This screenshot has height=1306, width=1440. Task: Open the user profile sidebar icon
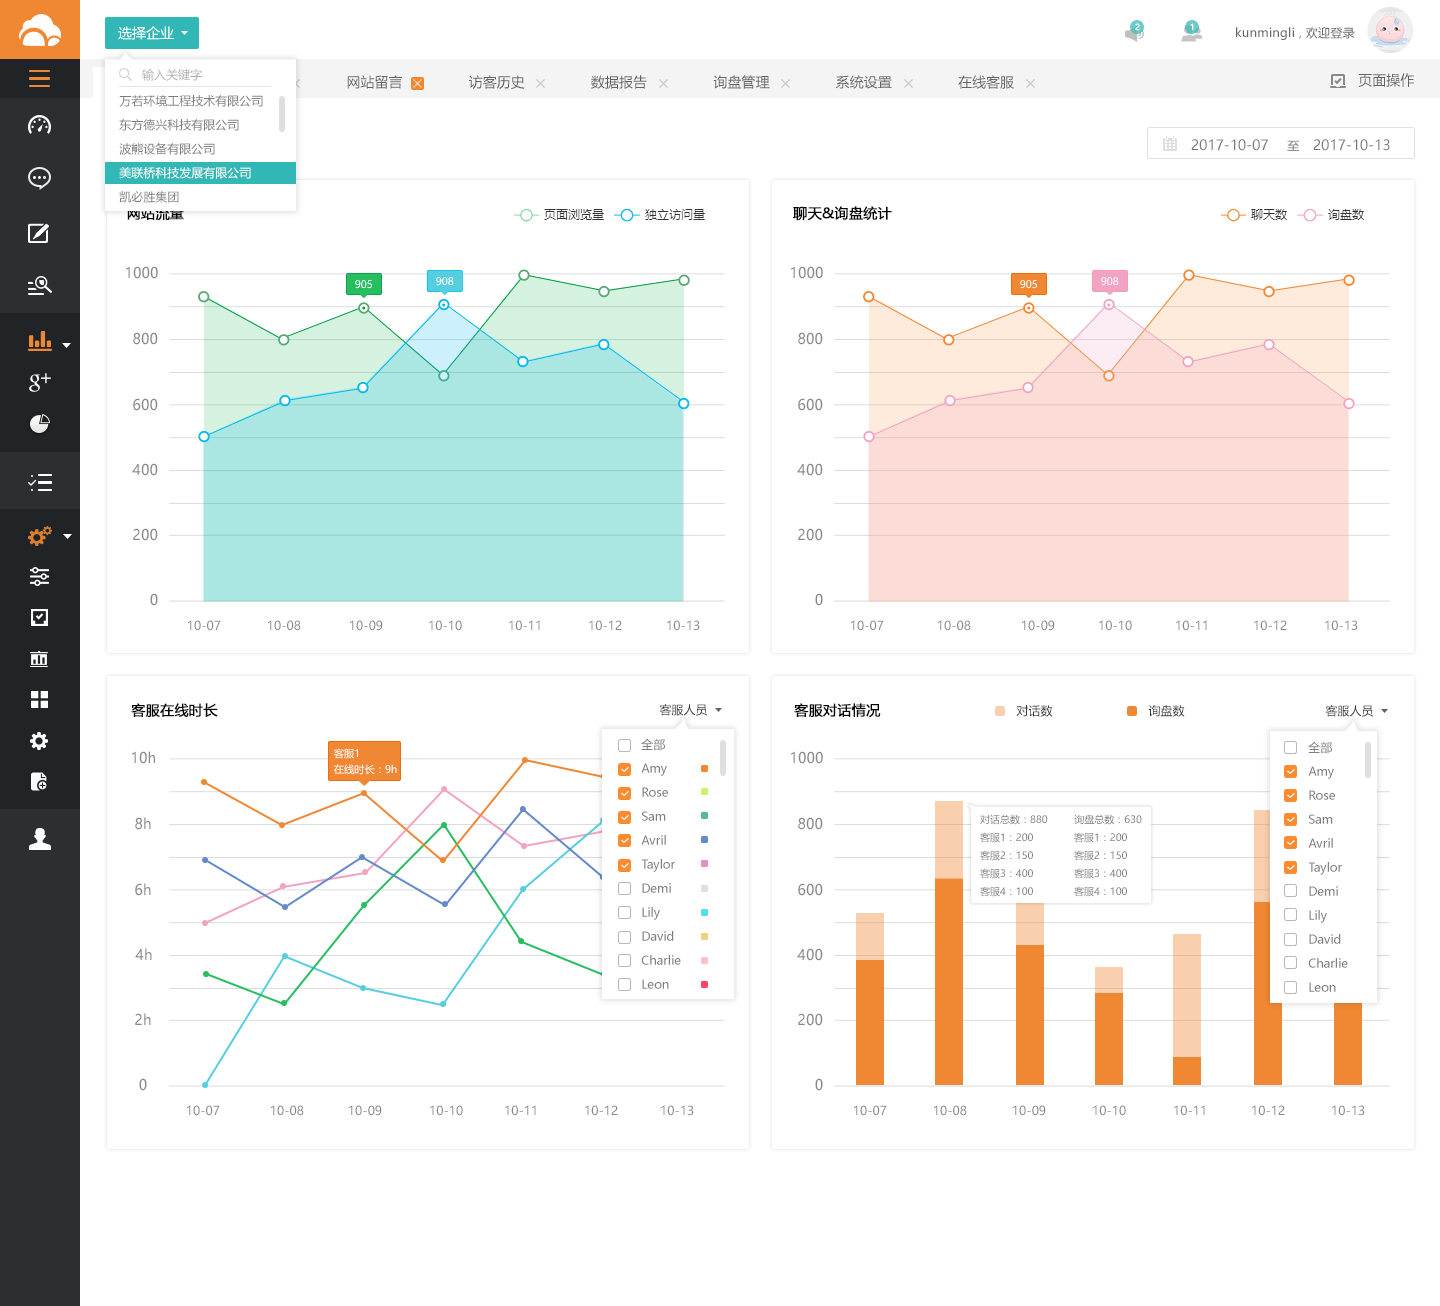40,838
